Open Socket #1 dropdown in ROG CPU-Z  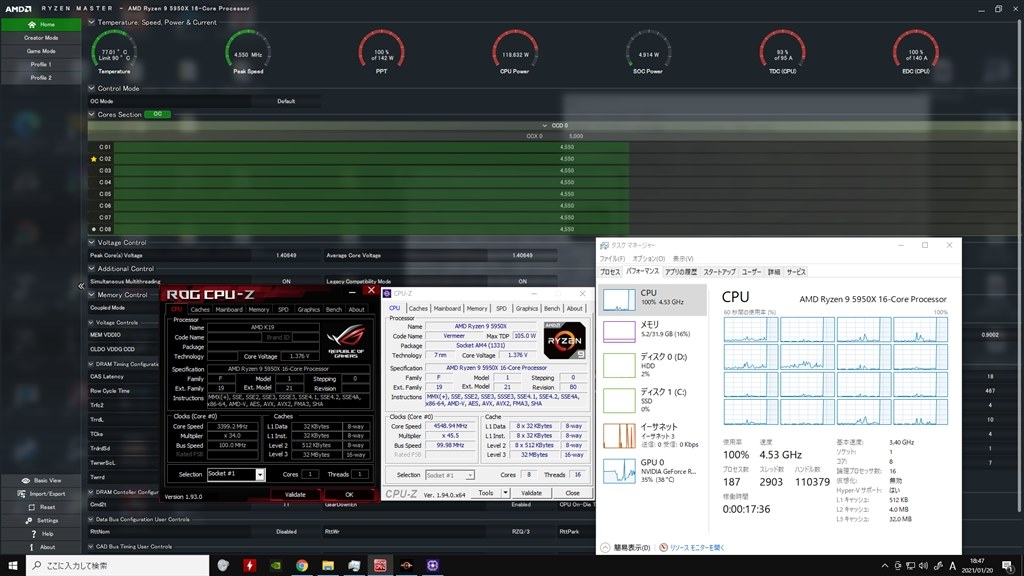[259, 474]
